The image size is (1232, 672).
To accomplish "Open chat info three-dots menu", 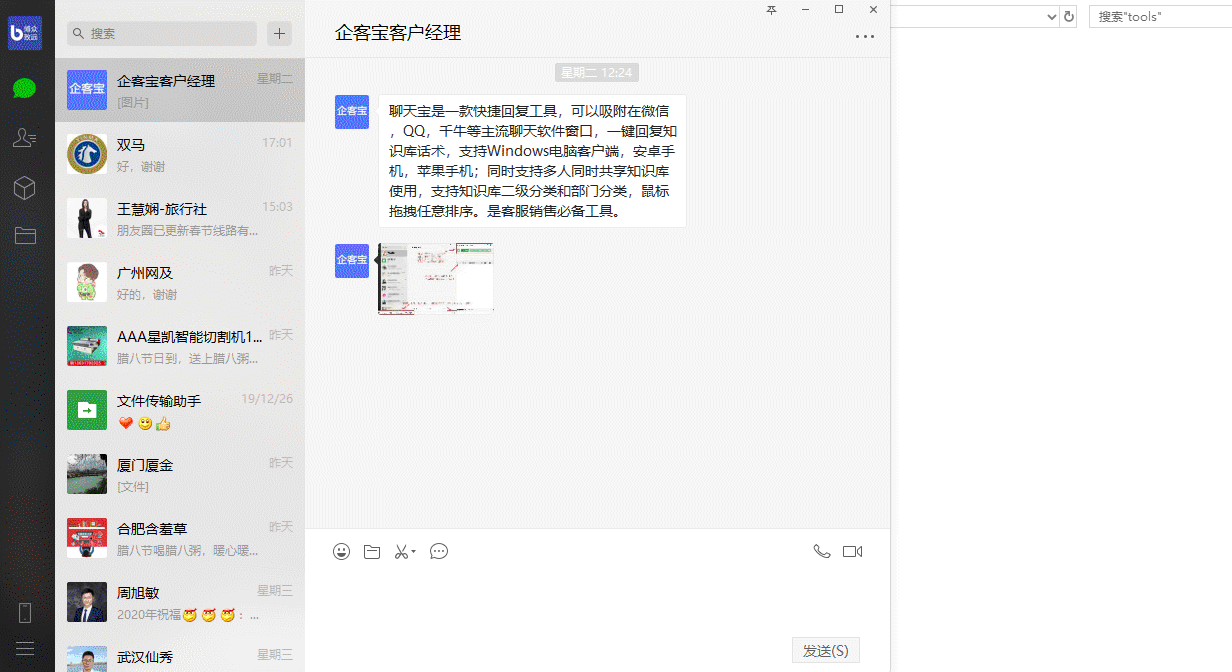I will click(865, 37).
